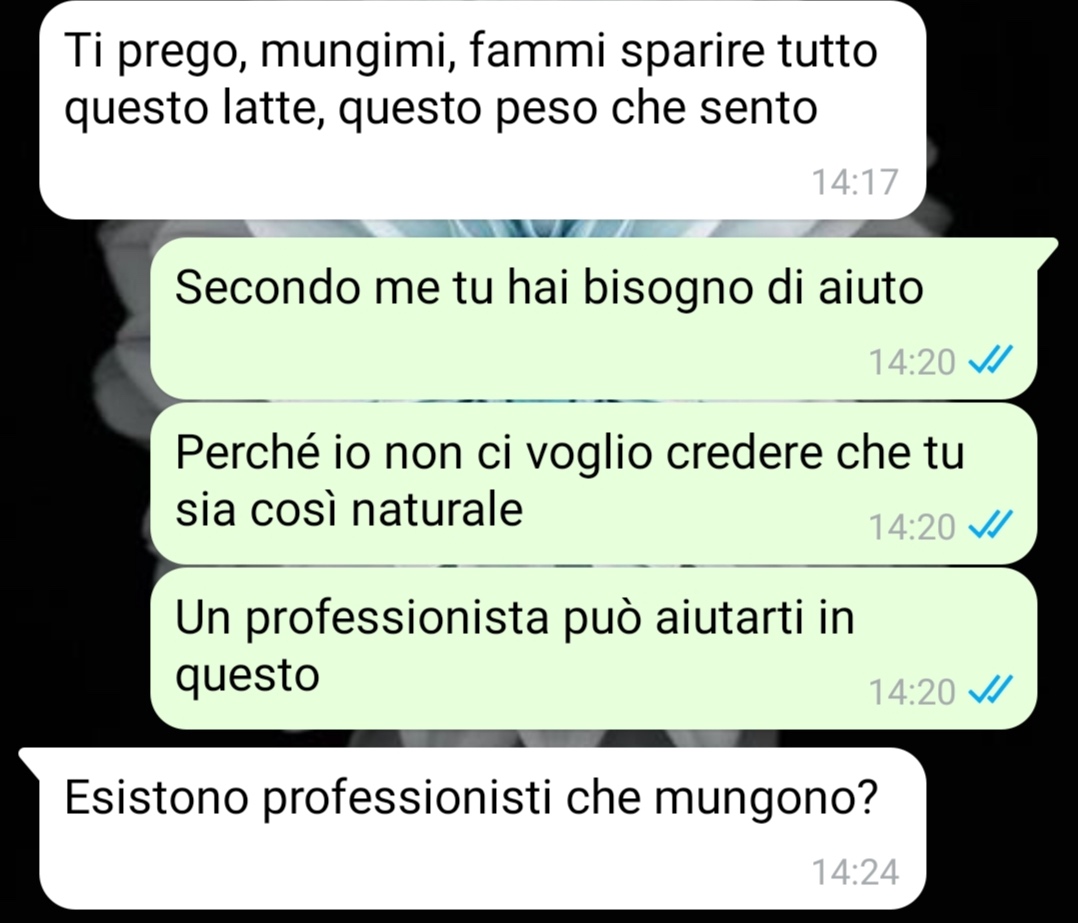
Task: Click the word 'naturale' in the green bubble
Action: 437,510
